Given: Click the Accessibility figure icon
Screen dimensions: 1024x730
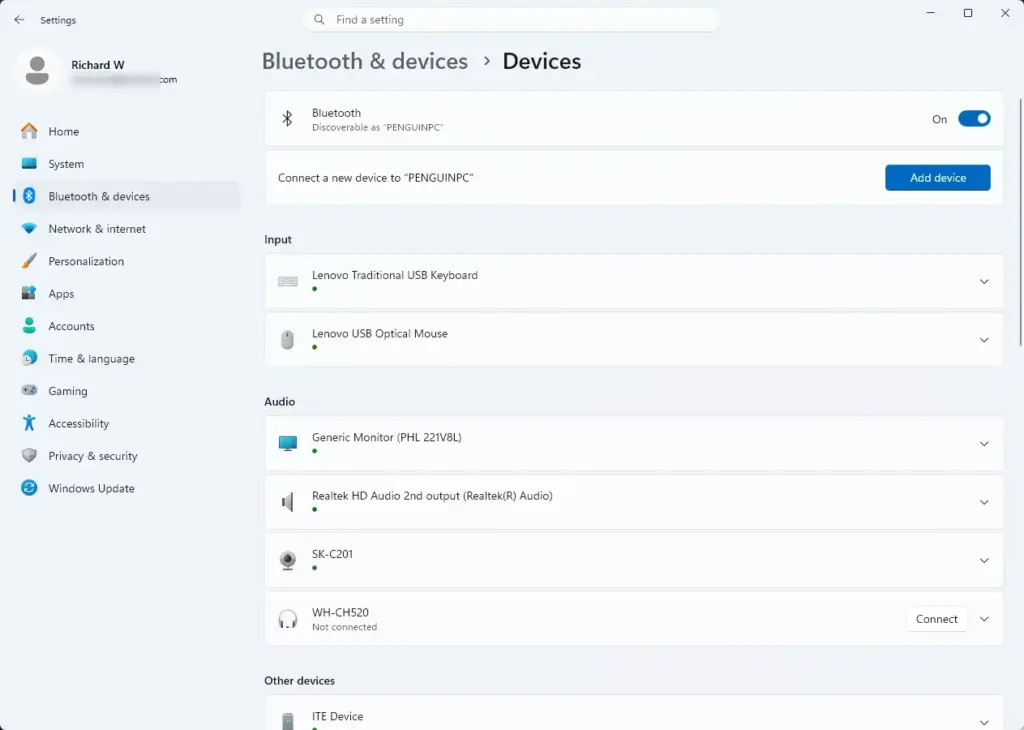Looking at the screenshot, I should (29, 422).
